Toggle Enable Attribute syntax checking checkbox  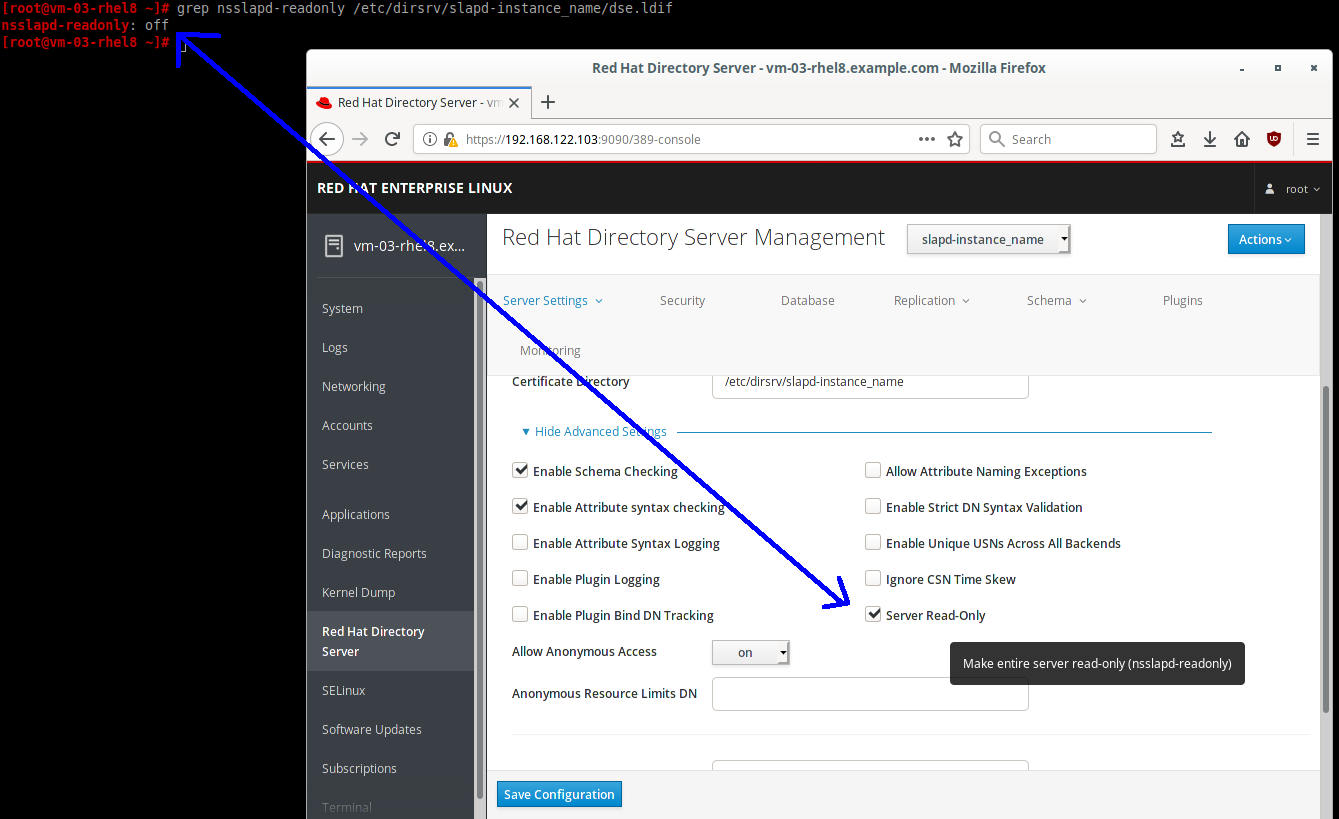click(x=520, y=506)
